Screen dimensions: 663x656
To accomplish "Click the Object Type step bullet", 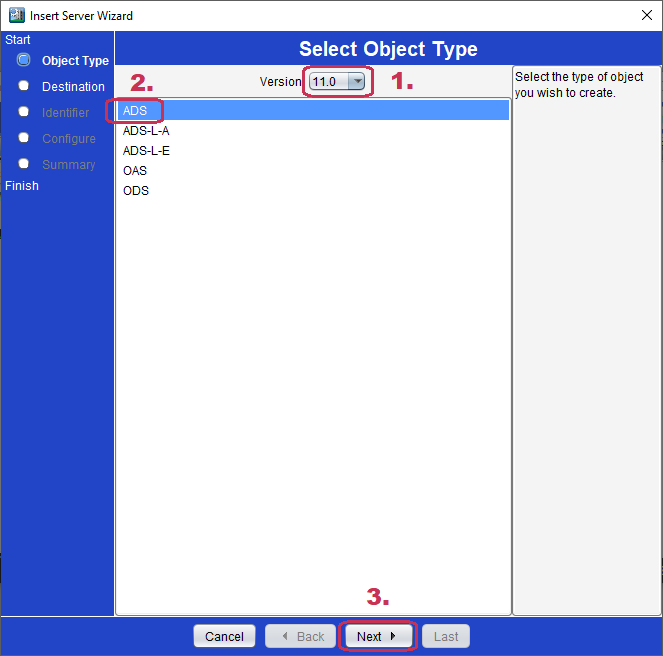I will pyautogui.click(x=24, y=60).
